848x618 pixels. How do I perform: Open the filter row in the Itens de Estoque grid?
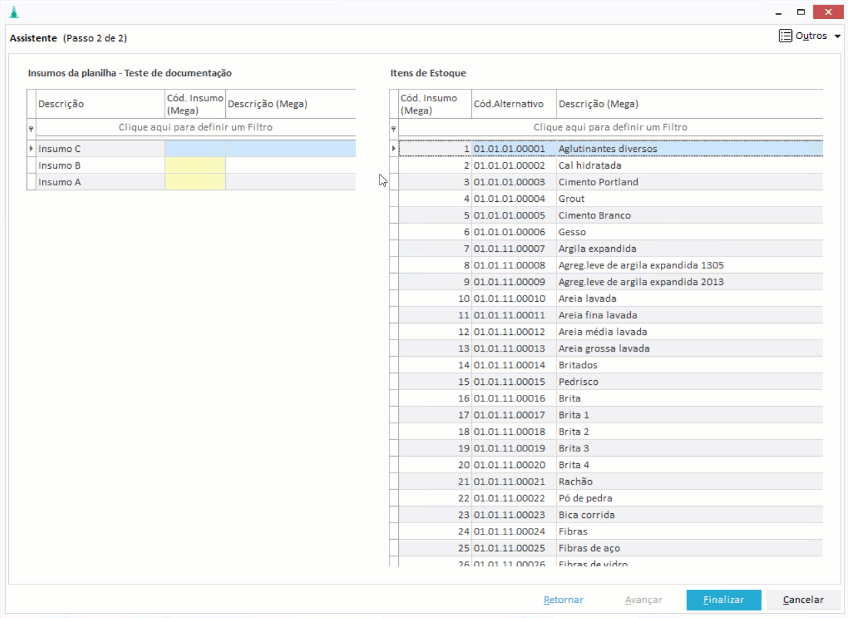tap(610, 128)
